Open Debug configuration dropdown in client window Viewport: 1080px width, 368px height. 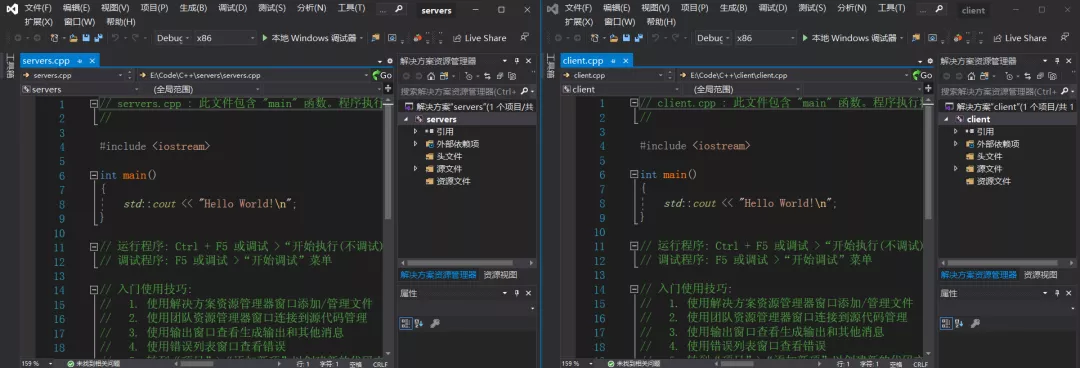(713, 38)
